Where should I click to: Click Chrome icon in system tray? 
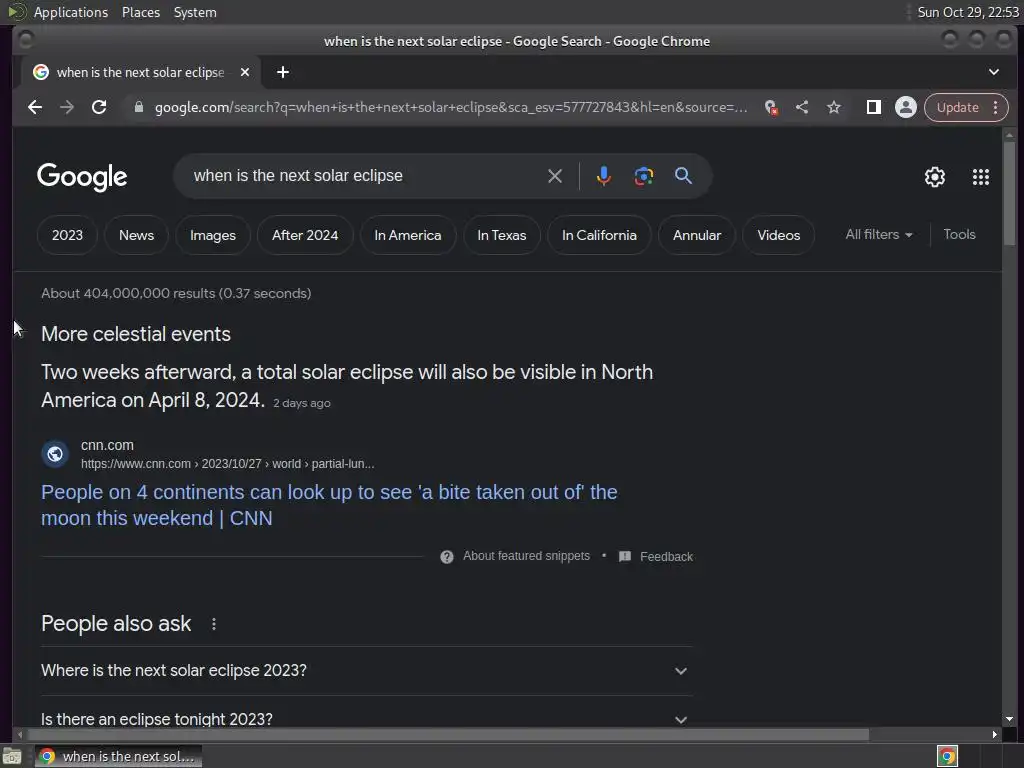(947, 756)
